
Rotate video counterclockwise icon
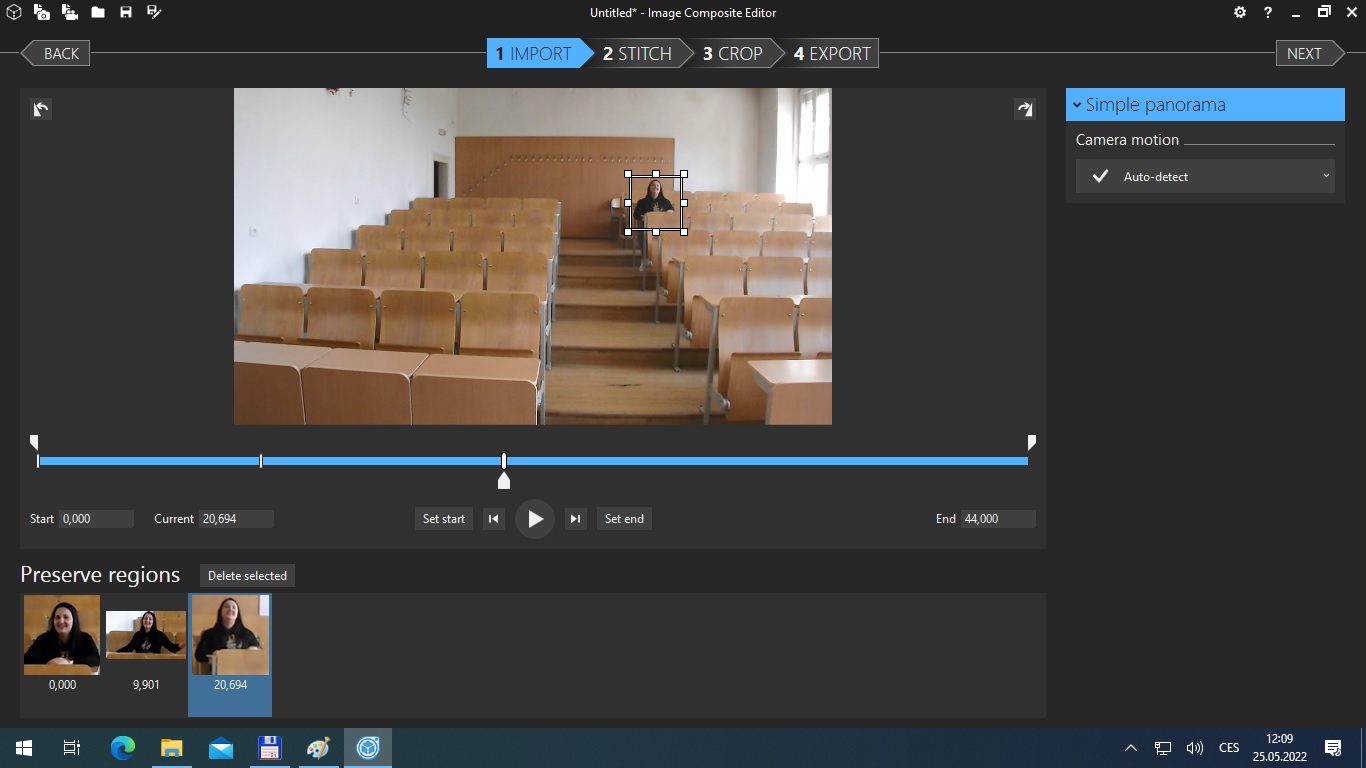coord(41,109)
